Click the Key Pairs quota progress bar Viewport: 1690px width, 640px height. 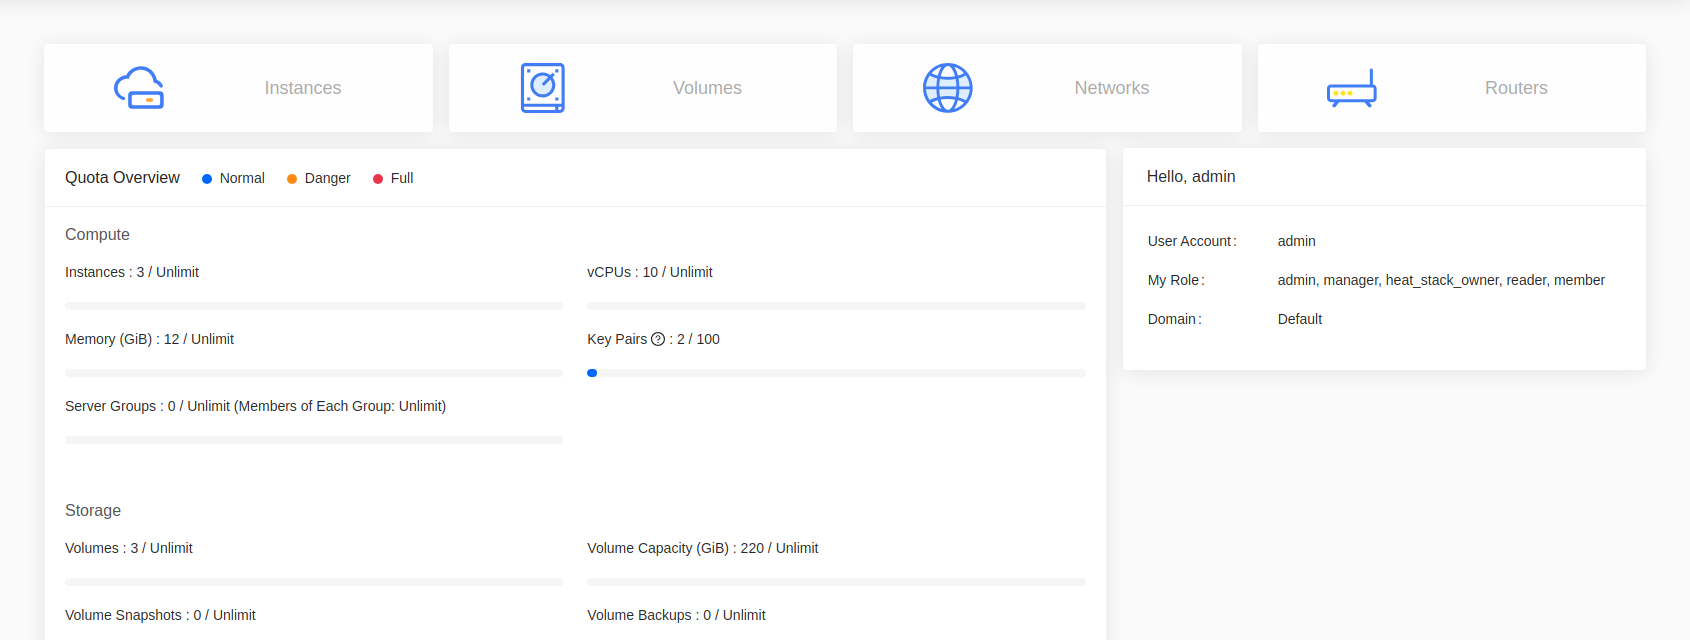pos(836,373)
